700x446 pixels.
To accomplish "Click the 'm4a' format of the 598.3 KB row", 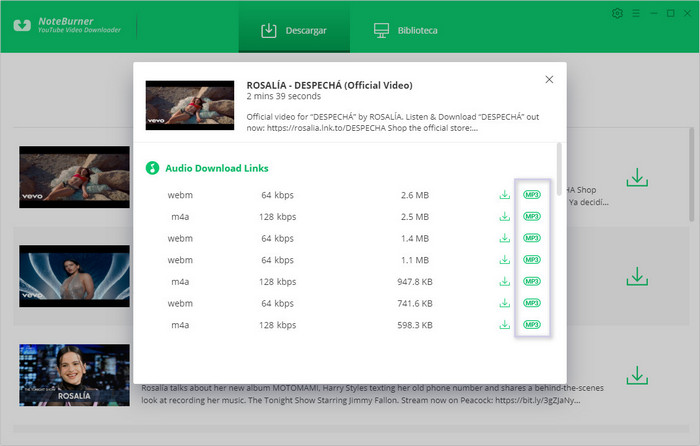I will pyautogui.click(x=180, y=325).
